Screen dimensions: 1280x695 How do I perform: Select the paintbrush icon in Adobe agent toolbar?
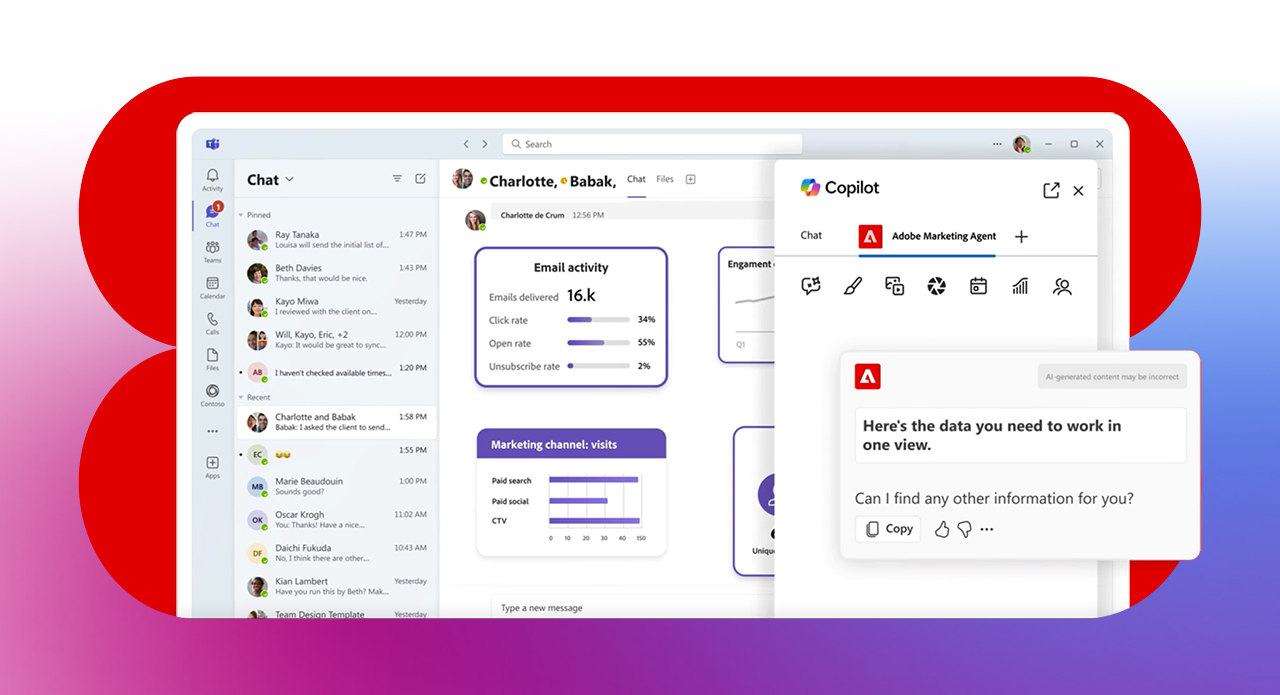[x=853, y=287]
